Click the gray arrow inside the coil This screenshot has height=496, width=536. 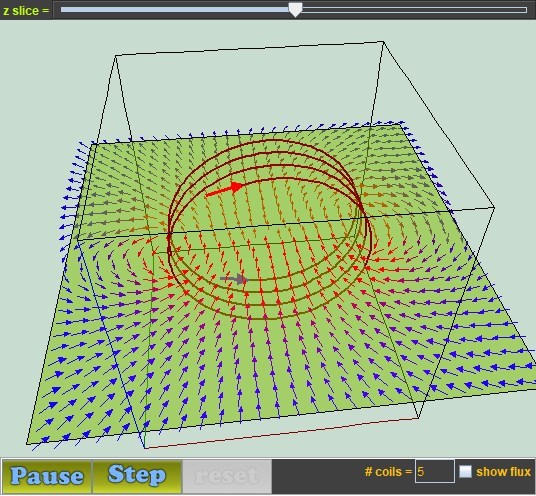[x=234, y=279]
